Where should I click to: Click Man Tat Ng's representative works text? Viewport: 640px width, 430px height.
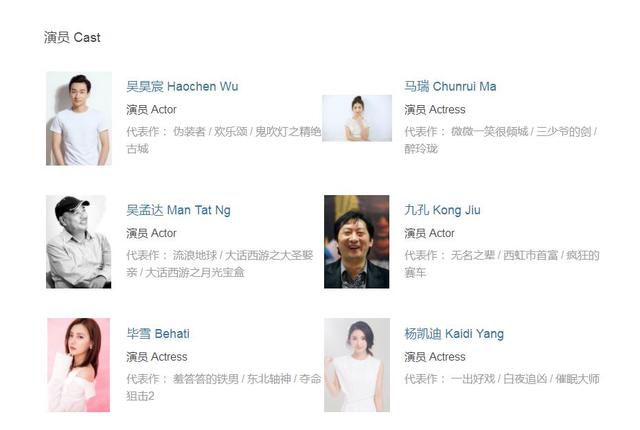[220, 264]
